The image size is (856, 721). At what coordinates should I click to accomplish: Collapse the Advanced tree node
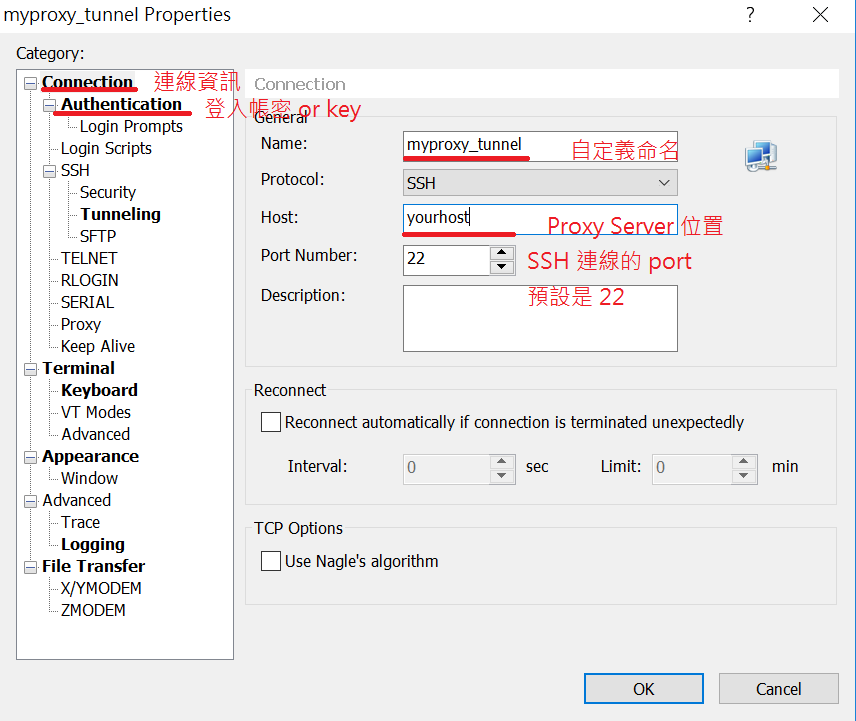click(31, 501)
